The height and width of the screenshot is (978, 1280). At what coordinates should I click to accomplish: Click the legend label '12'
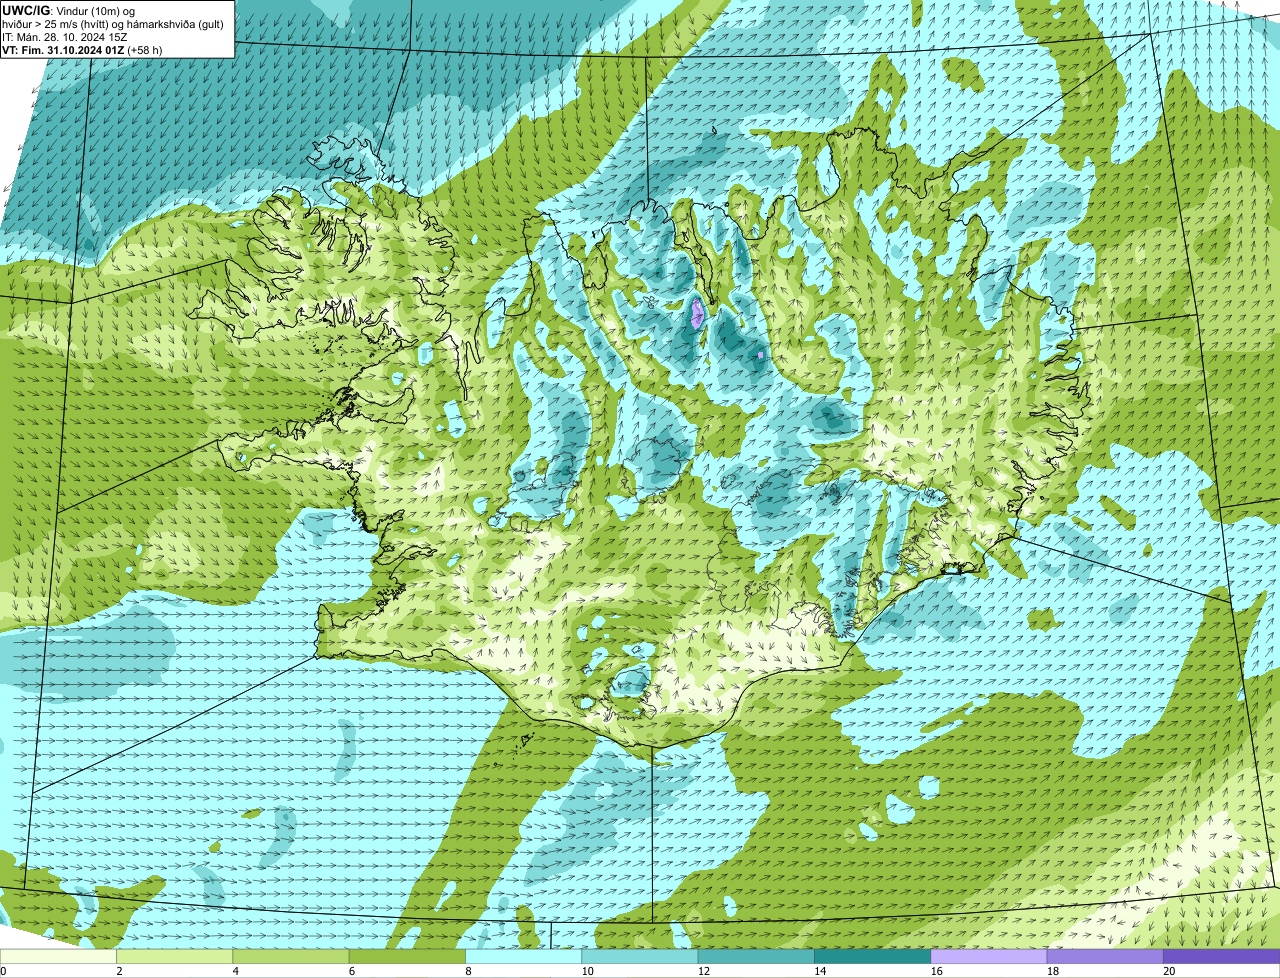[704, 970]
